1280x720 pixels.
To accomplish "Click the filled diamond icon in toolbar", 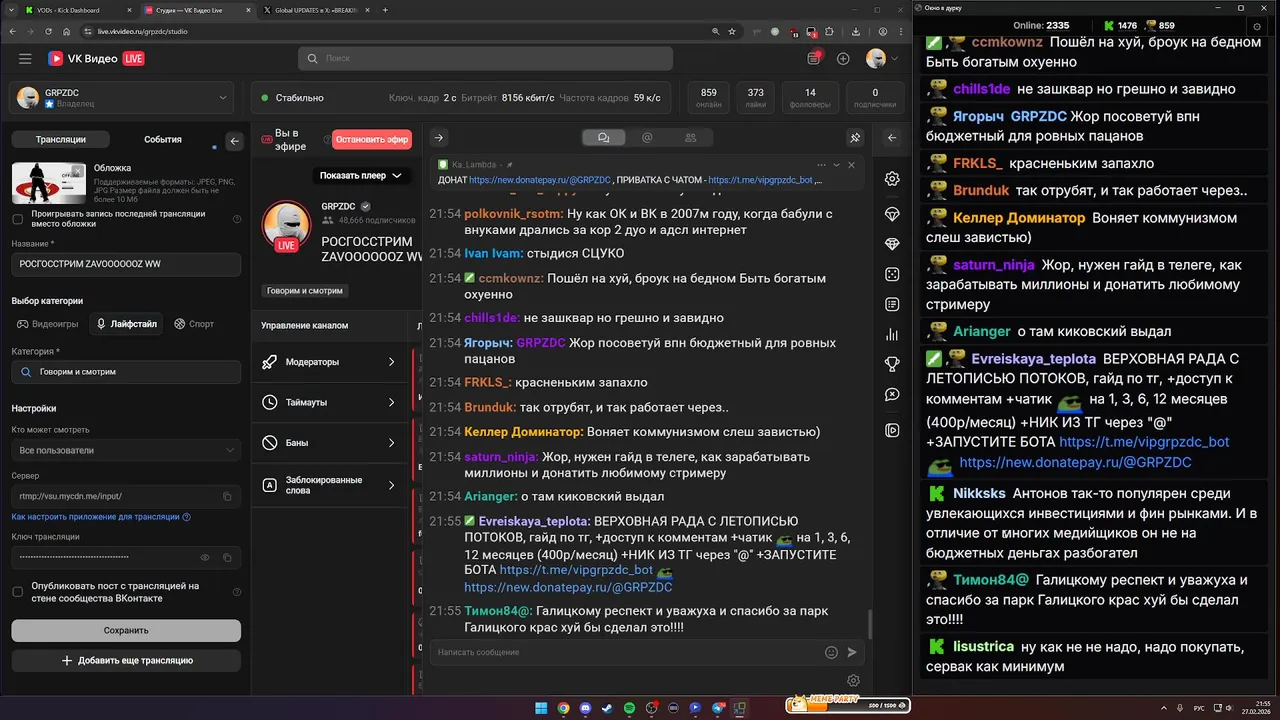I will [892, 244].
